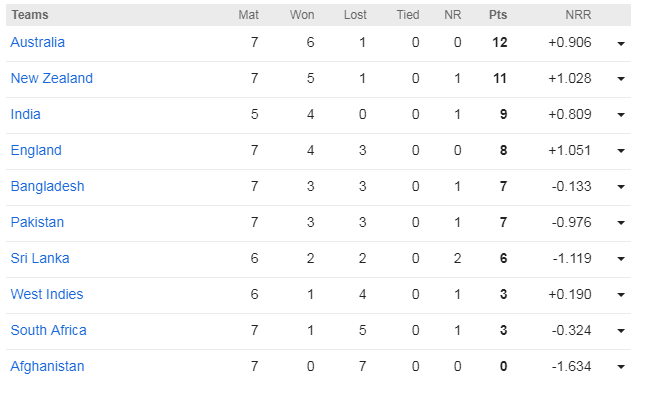Expand the Bangladesh row dropdown arrow
The image size is (645, 415).
tap(621, 188)
